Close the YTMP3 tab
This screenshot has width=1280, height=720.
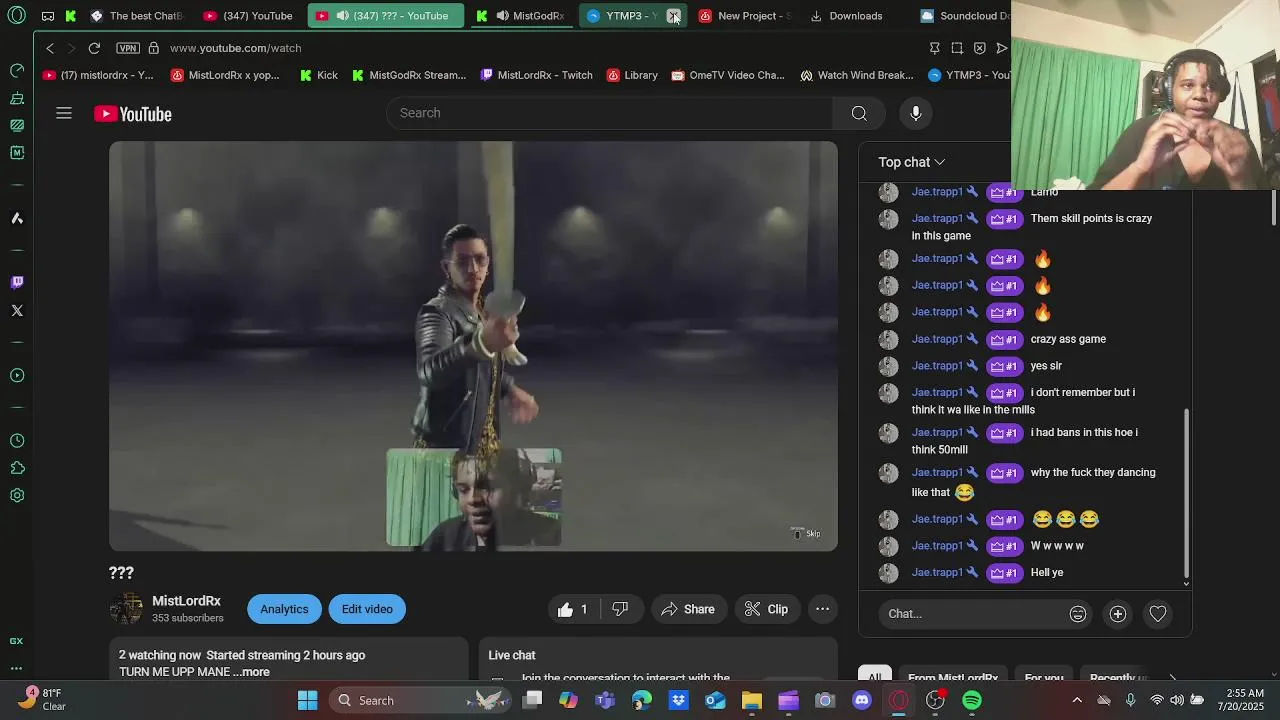tap(674, 16)
